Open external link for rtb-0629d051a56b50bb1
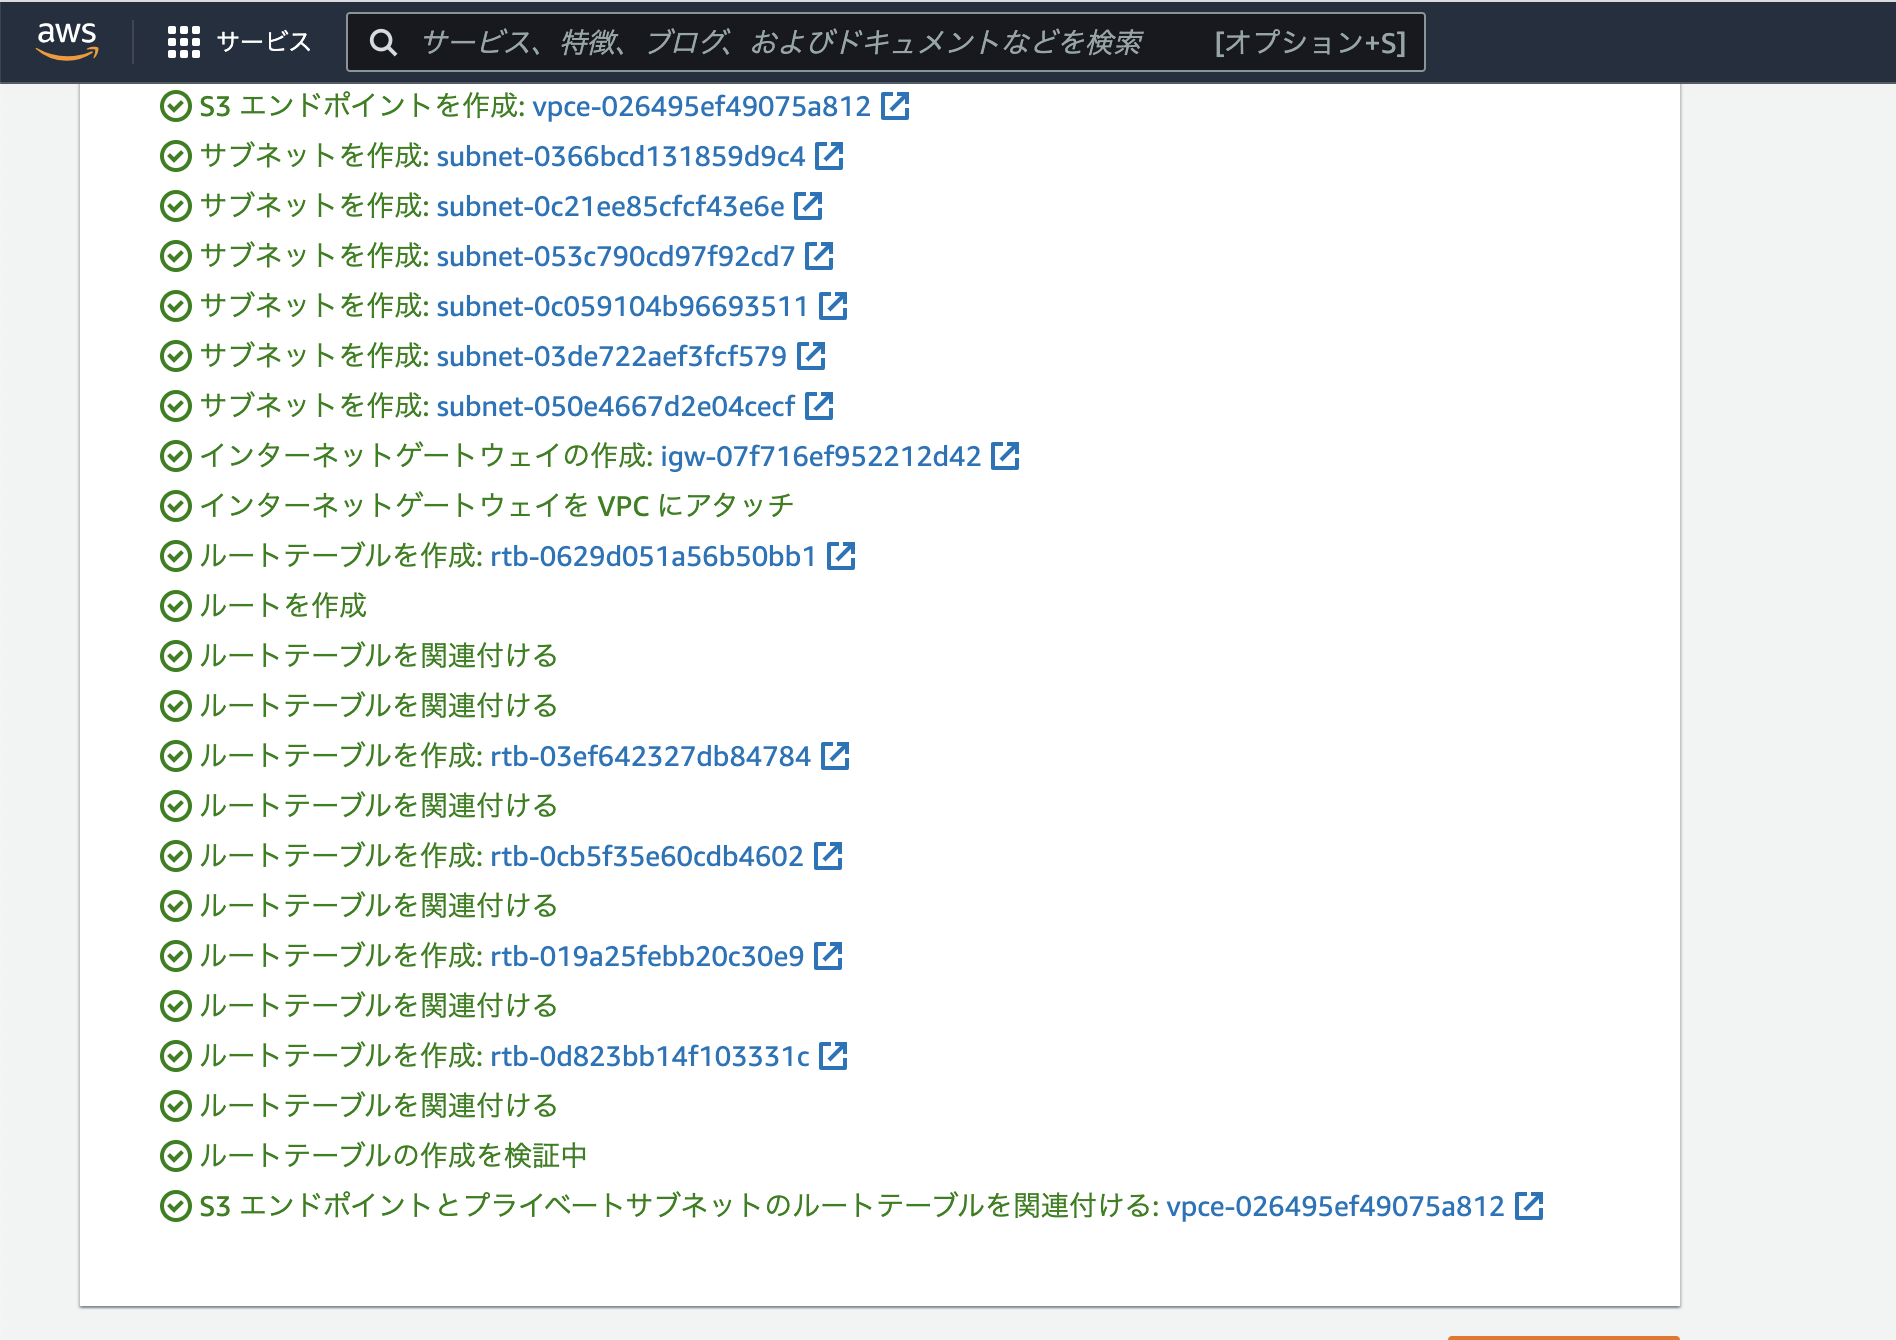The height and width of the screenshot is (1340, 1896). 842,556
